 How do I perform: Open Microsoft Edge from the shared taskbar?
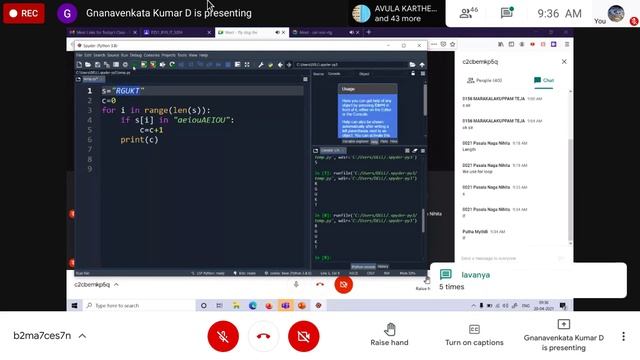pos(252,305)
